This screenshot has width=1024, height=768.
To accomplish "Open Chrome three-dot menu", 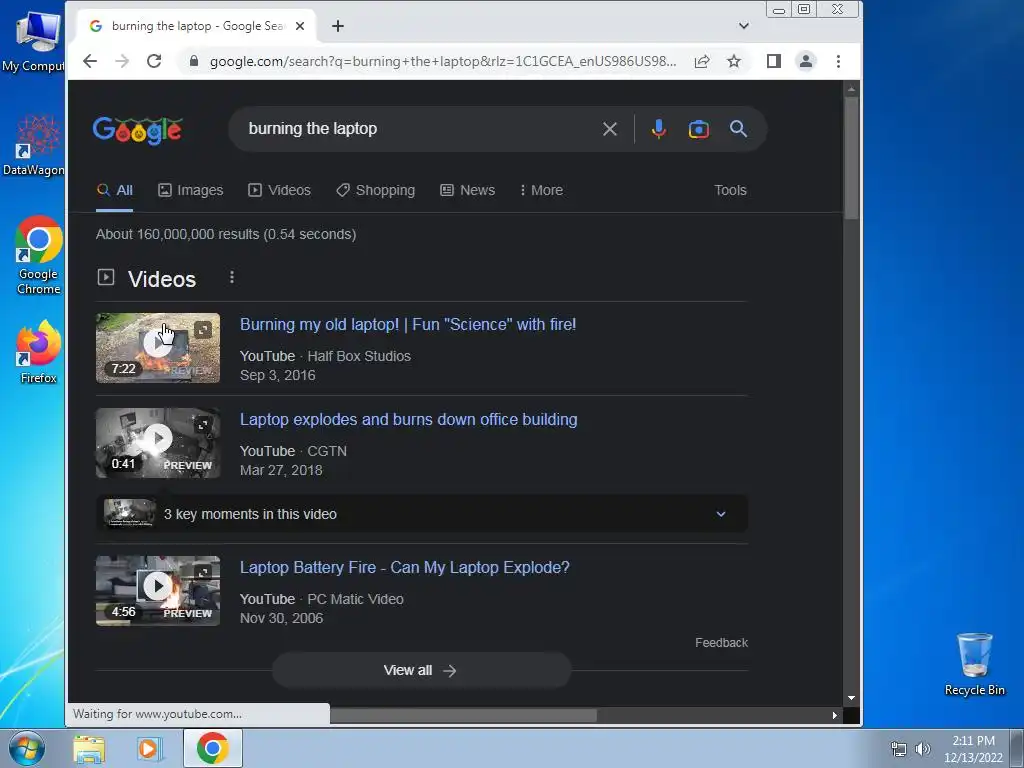I will click(x=839, y=61).
